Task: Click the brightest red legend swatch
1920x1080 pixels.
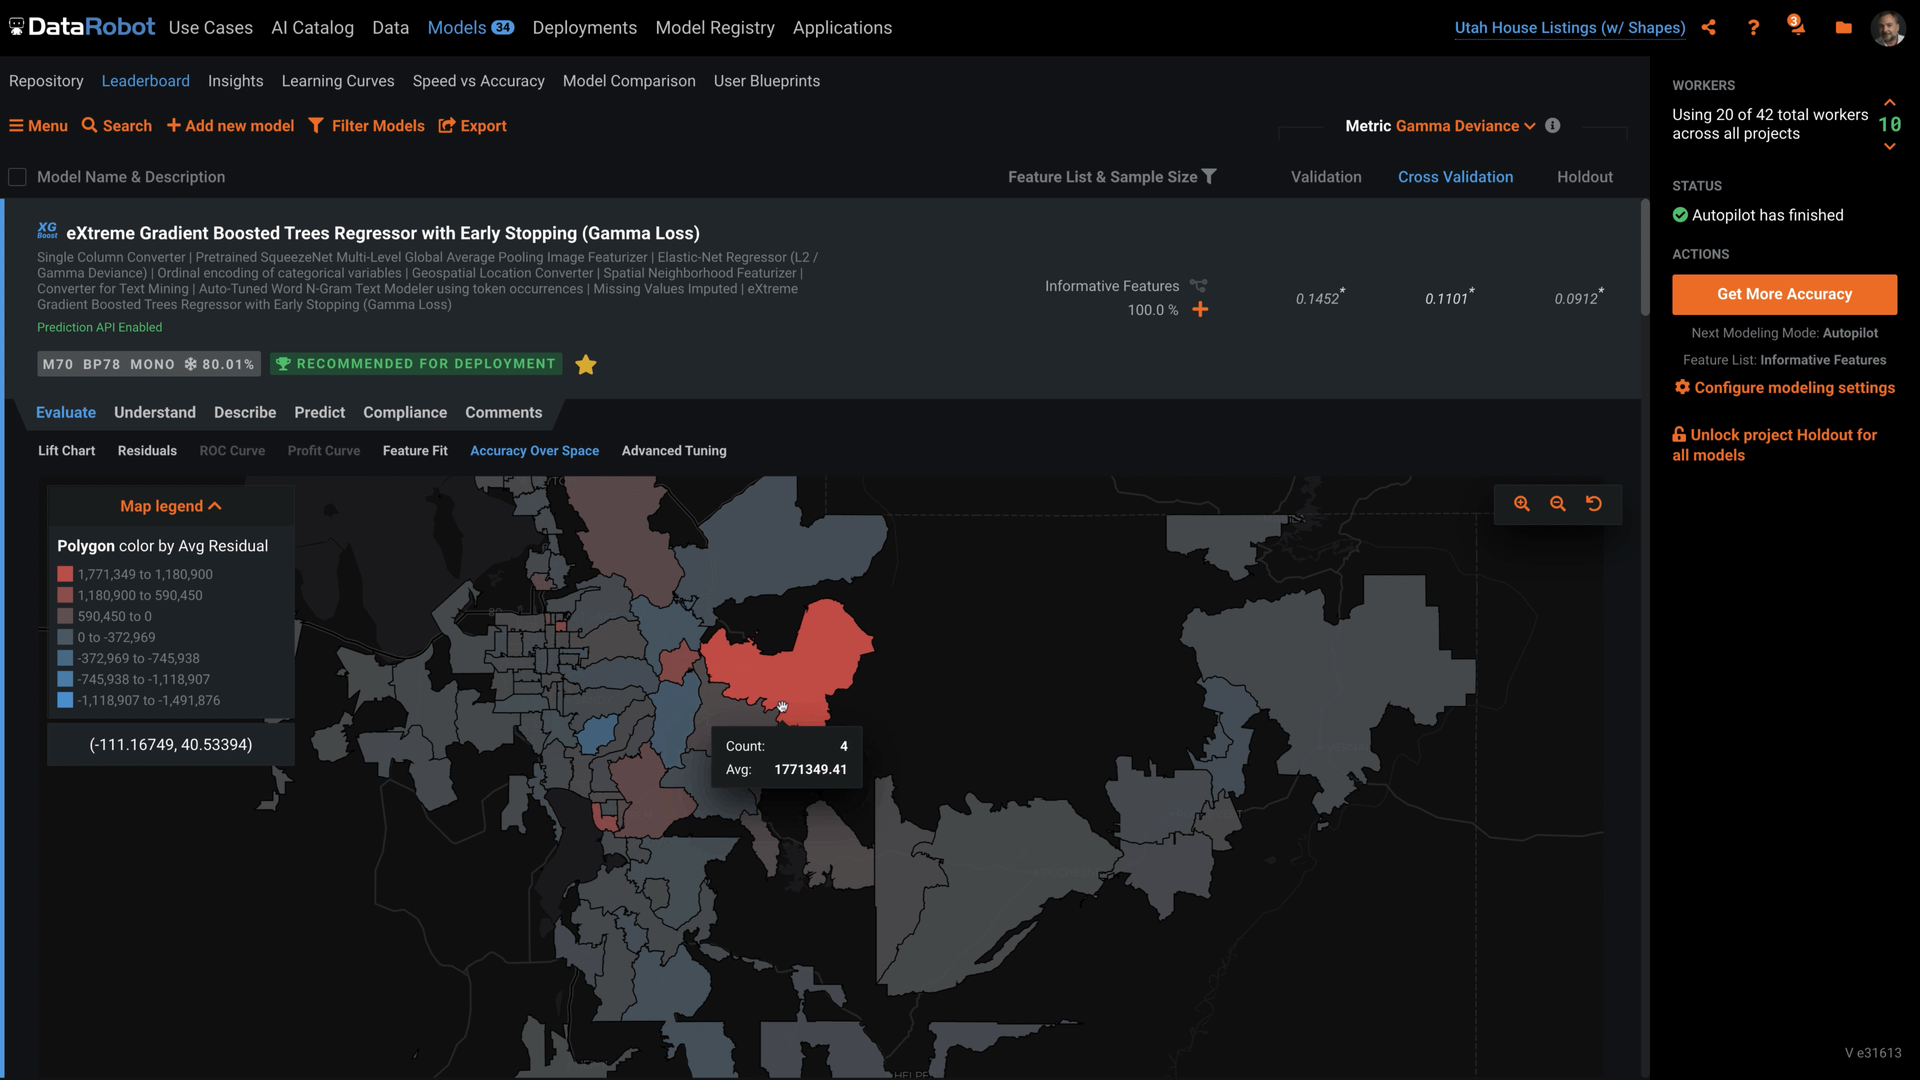Action: 65,574
